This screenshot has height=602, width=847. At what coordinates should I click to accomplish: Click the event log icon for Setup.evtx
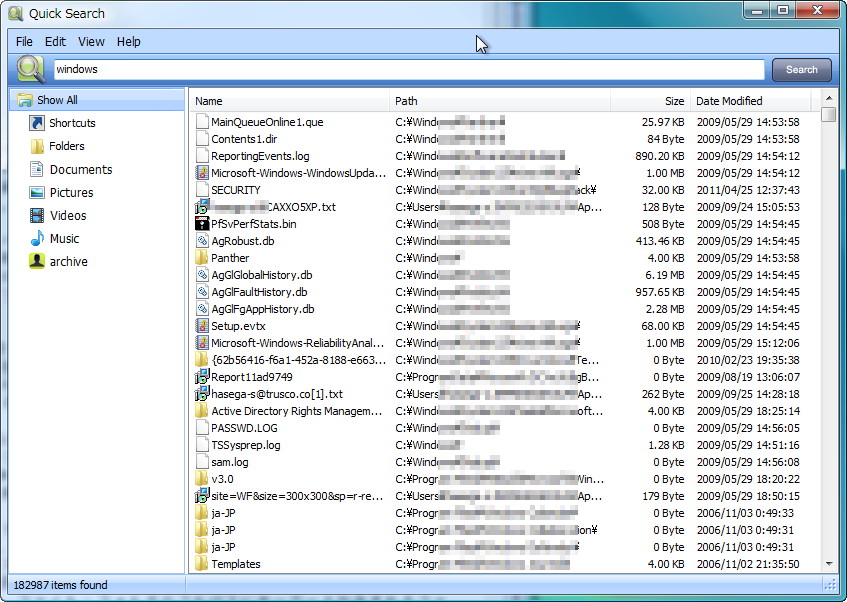[x=202, y=326]
